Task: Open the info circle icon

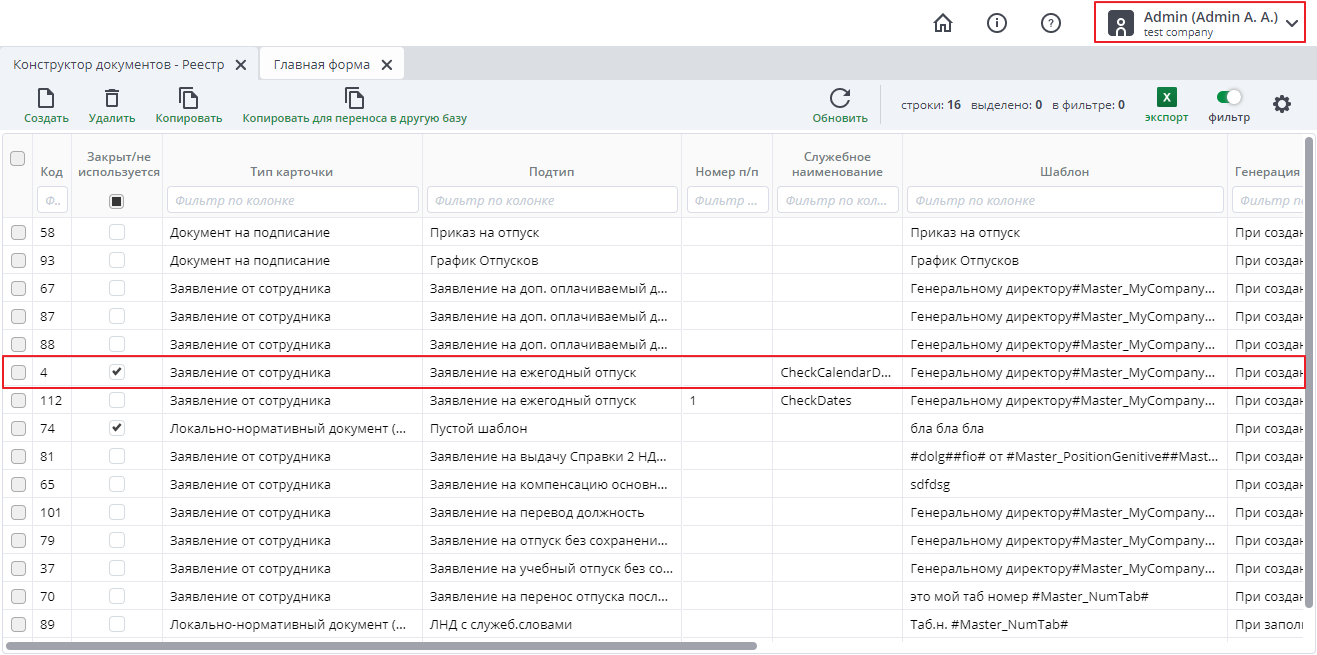Action: pyautogui.click(x=996, y=23)
